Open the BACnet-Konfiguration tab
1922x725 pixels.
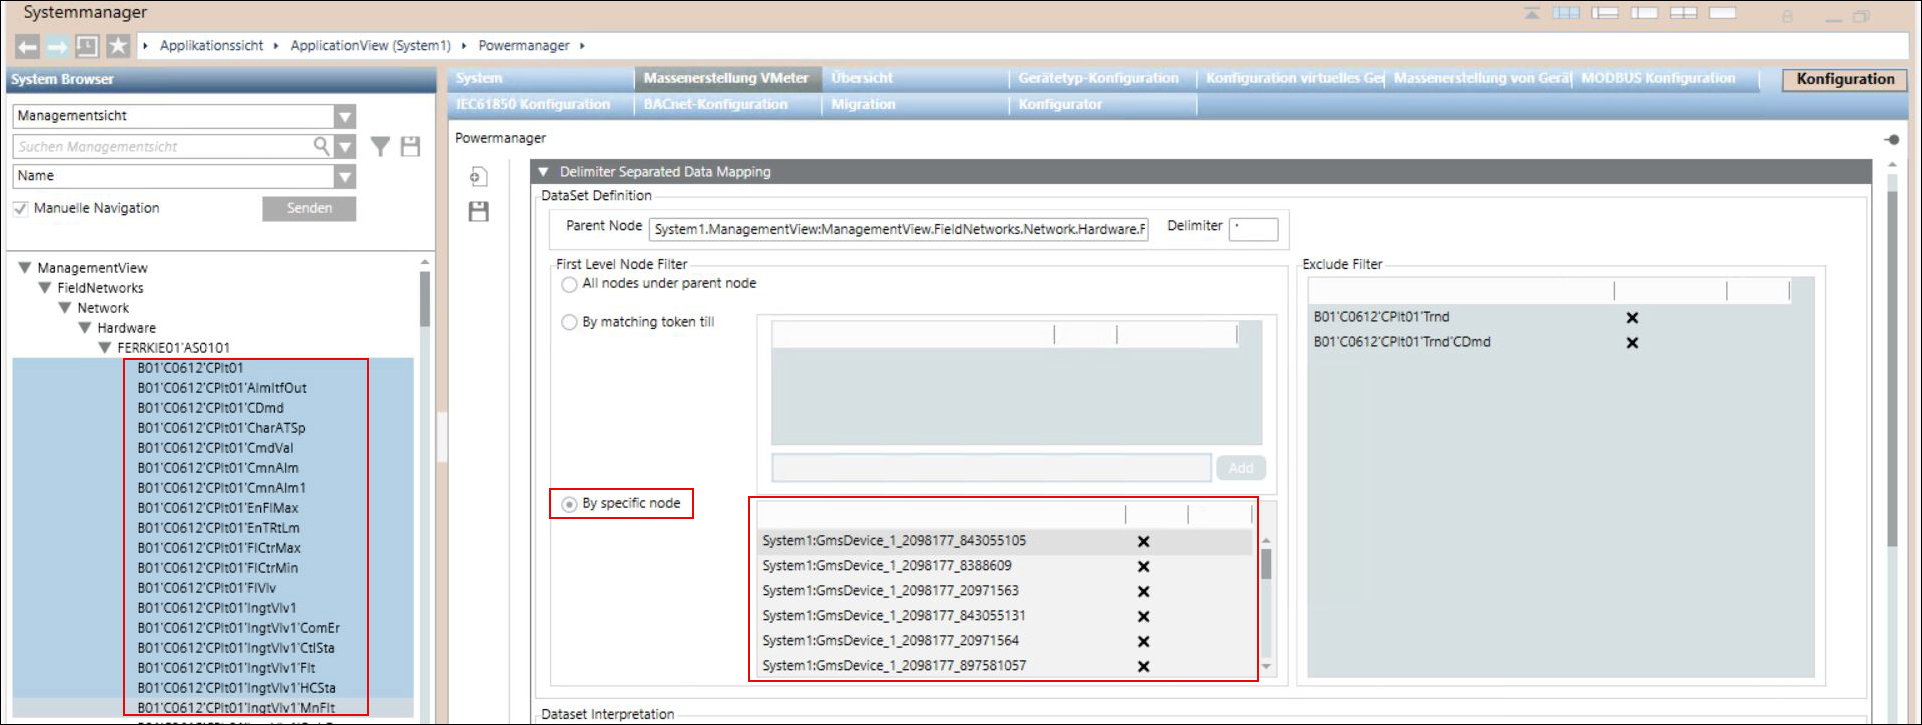[715, 104]
